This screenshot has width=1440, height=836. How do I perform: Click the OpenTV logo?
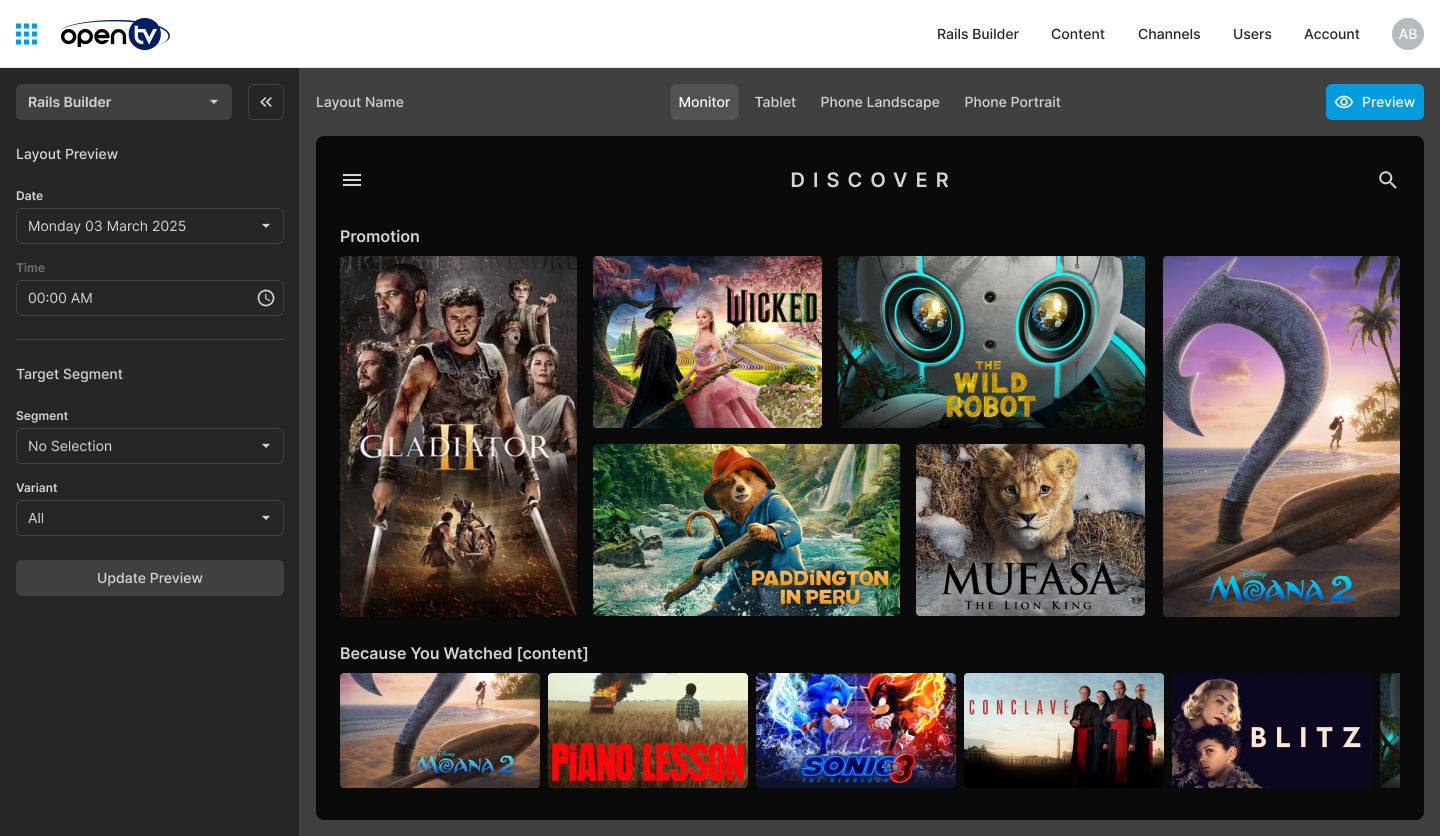pos(114,35)
